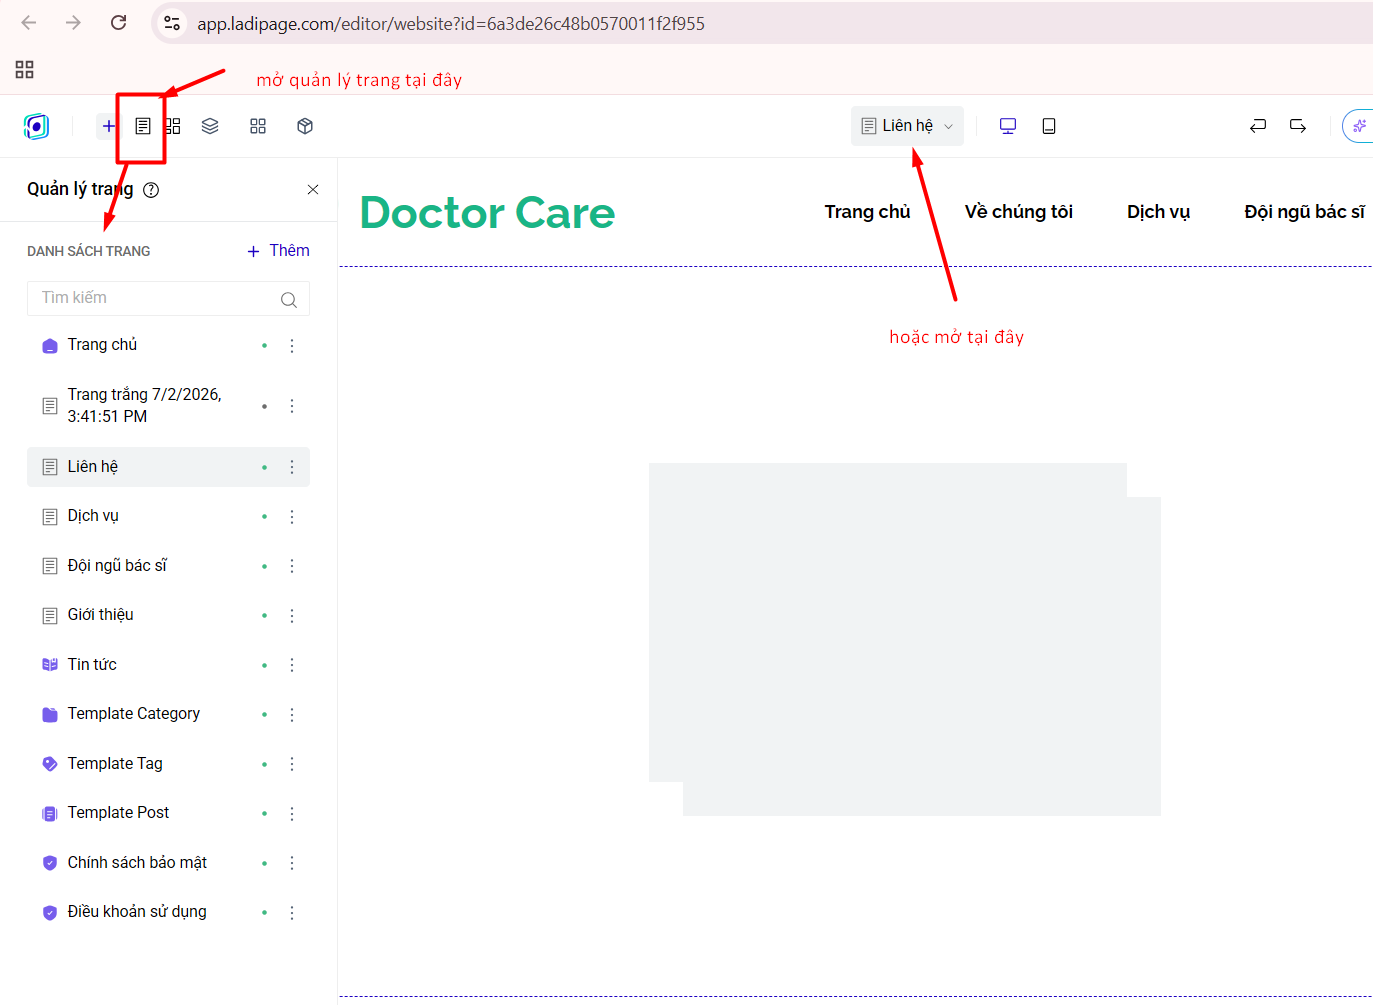Click Về chúng tôi in canvas menu

click(1018, 212)
